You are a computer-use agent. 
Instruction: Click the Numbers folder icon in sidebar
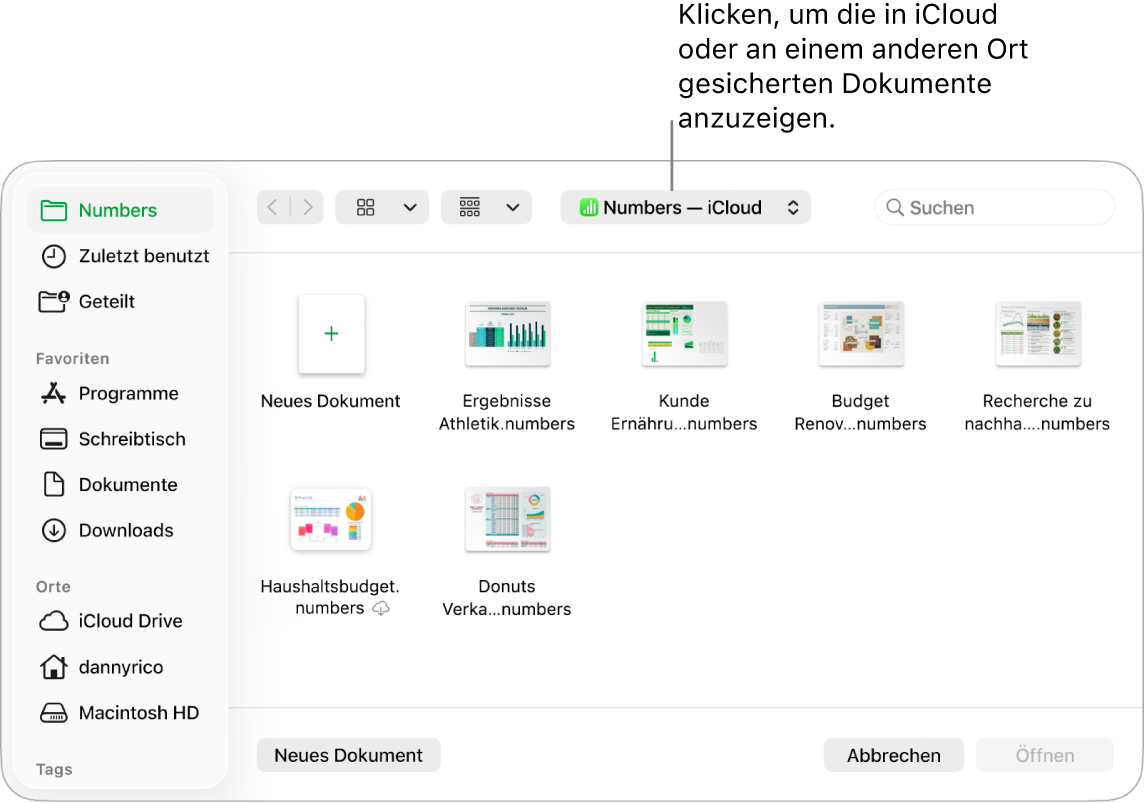pyautogui.click(x=54, y=211)
